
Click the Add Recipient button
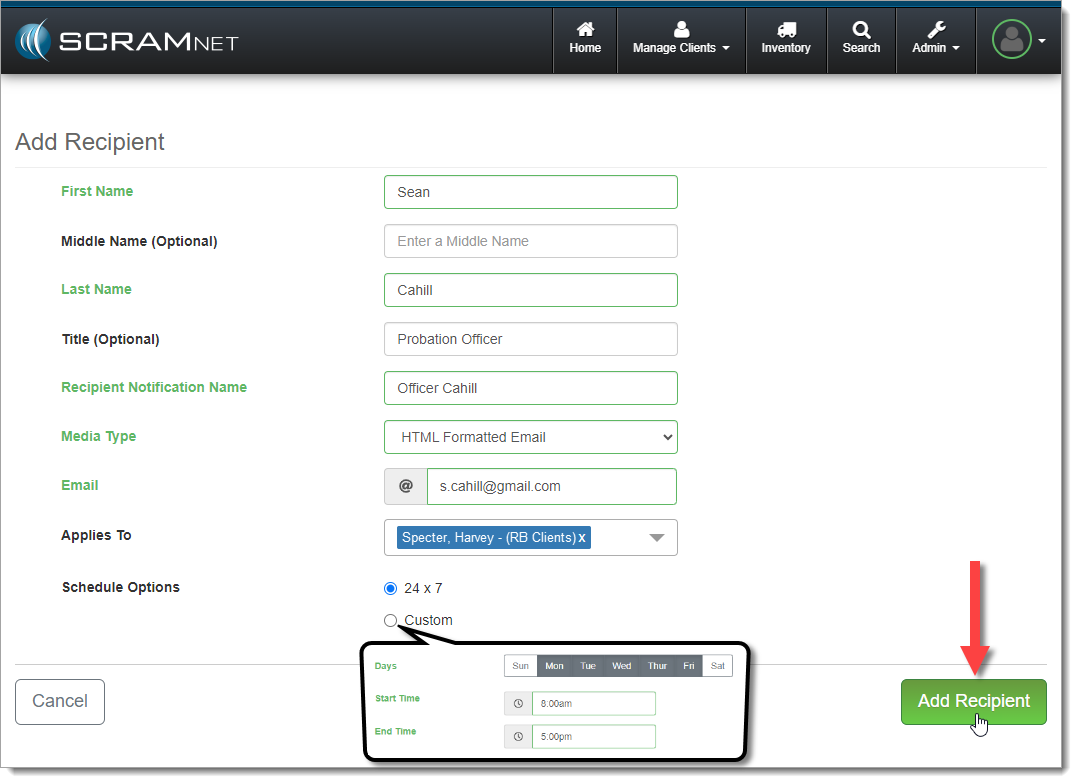click(x=973, y=701)
